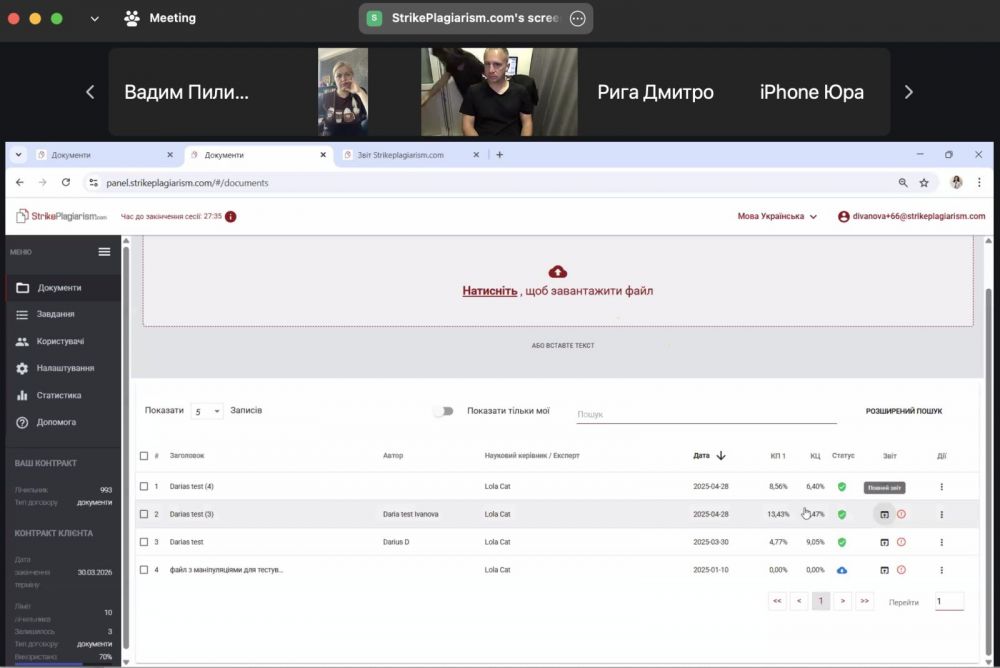Screen dimensions: 1000x668
Task: Go to next page with > button
Action: click(x=842, y=601)
